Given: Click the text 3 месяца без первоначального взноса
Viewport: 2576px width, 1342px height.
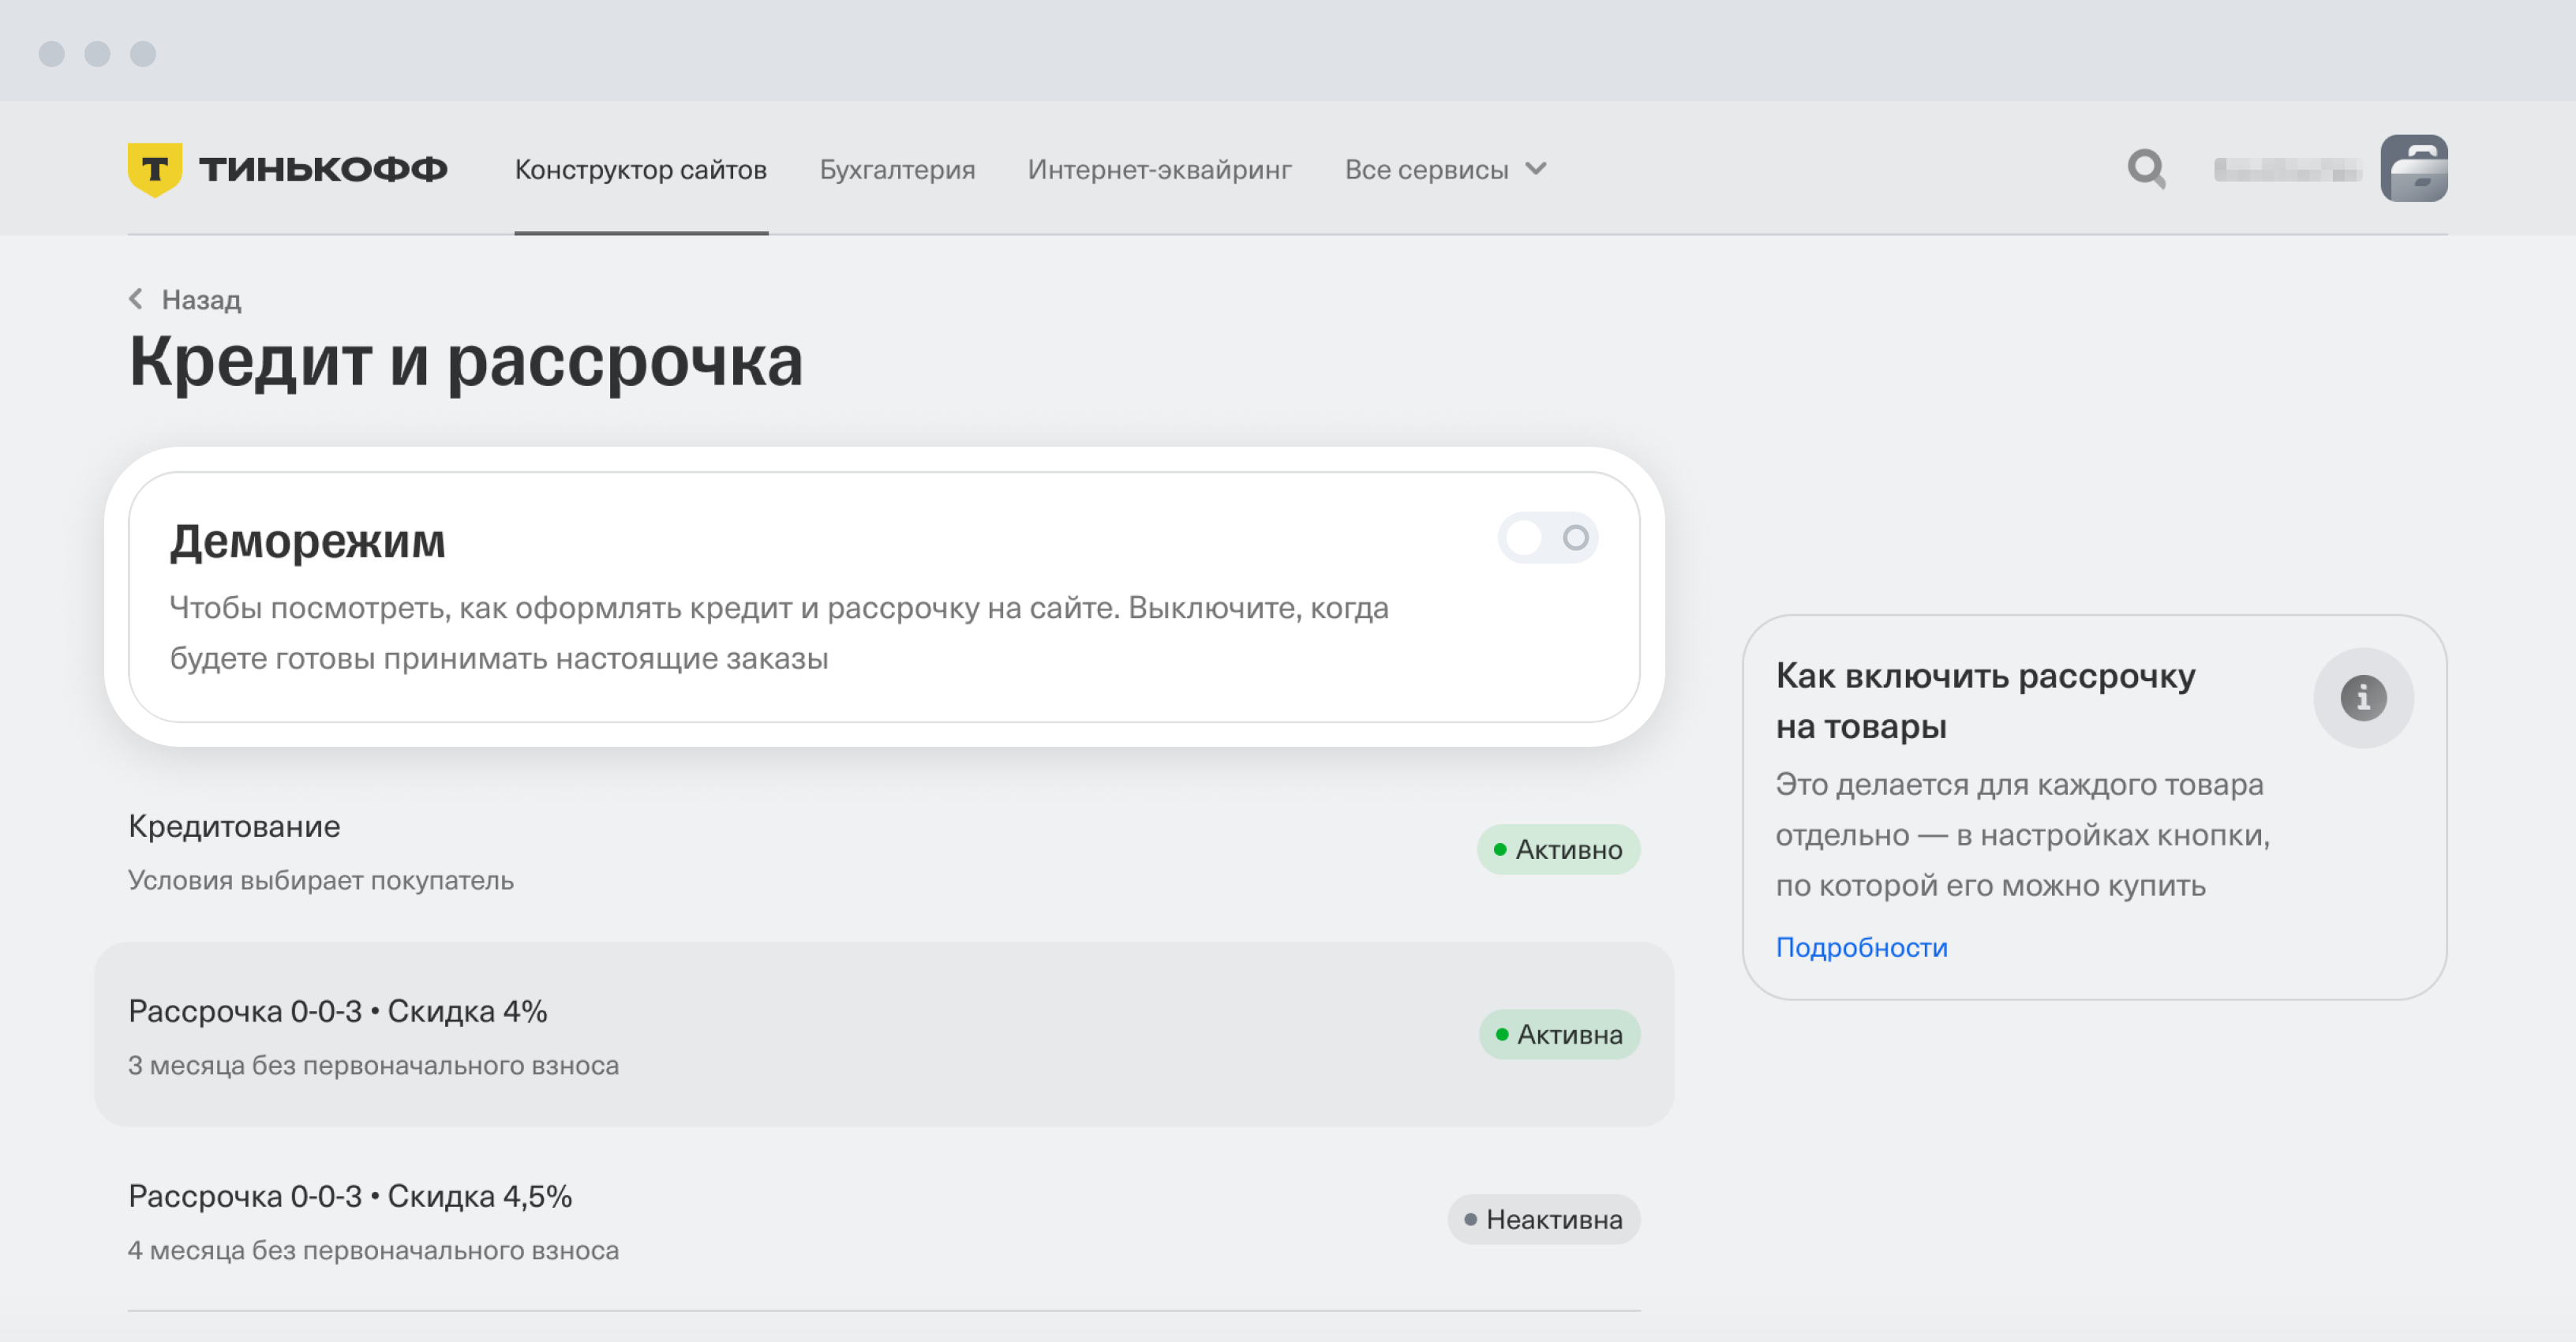Looking at the screenshot, I should (x=373, y=1065).
